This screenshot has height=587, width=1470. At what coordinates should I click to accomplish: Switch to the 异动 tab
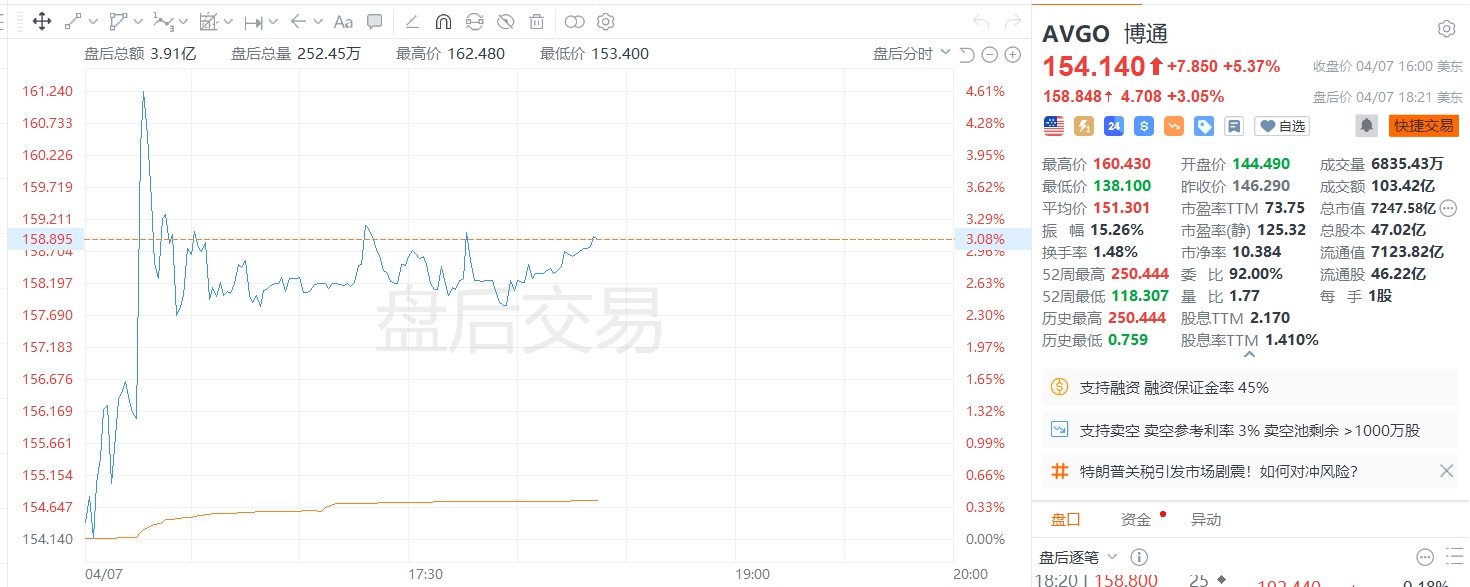pyautogui.click(x=1205, y=520)
